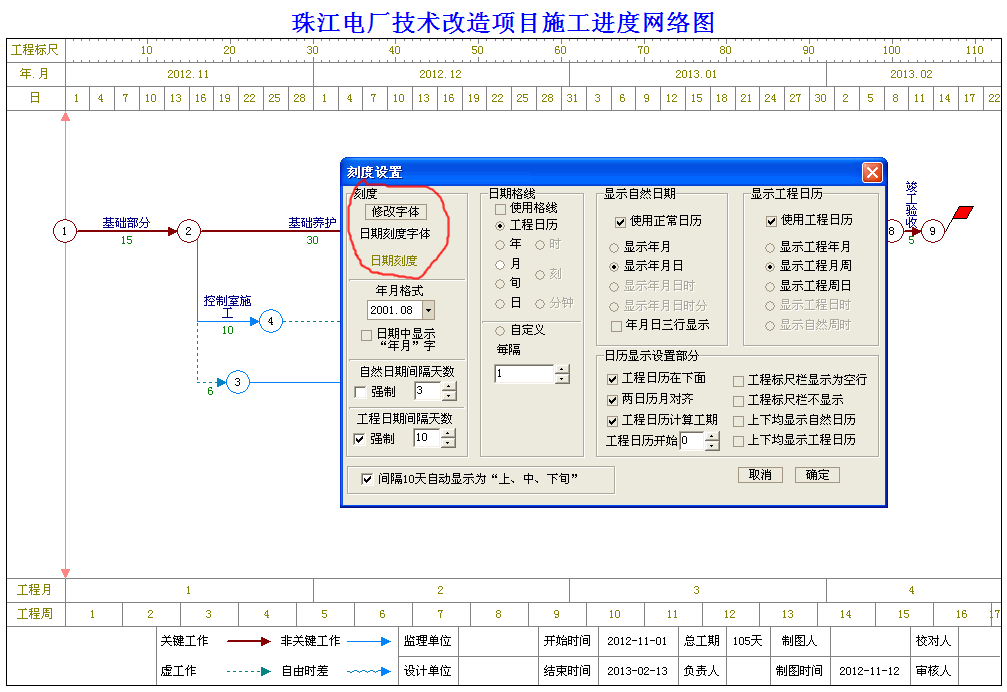Select the 年 gridline radio
Viewport: 1007px width, 692px height.
point(500,245)
